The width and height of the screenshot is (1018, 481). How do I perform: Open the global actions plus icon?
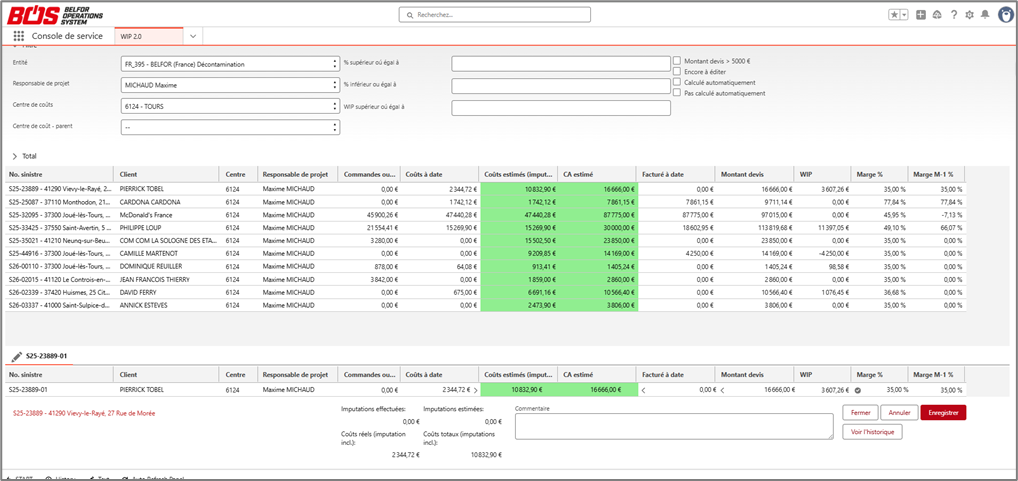921,15
